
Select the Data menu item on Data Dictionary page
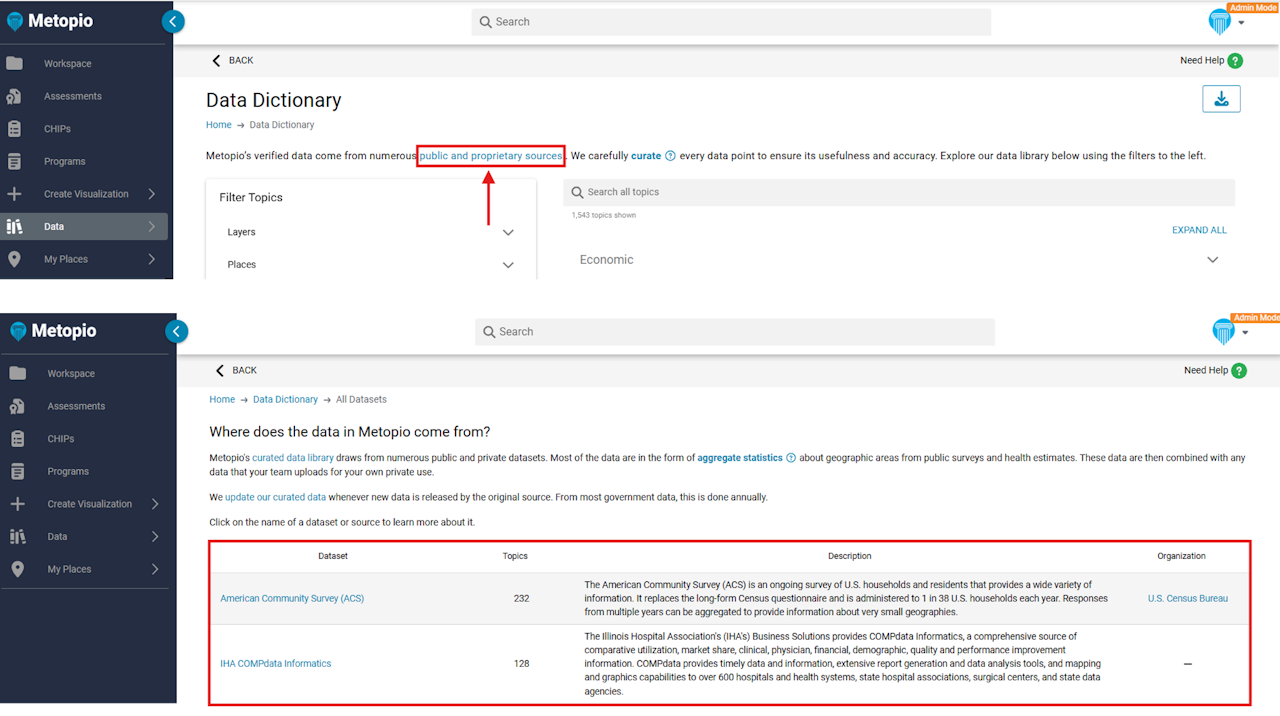coord(84,227)
